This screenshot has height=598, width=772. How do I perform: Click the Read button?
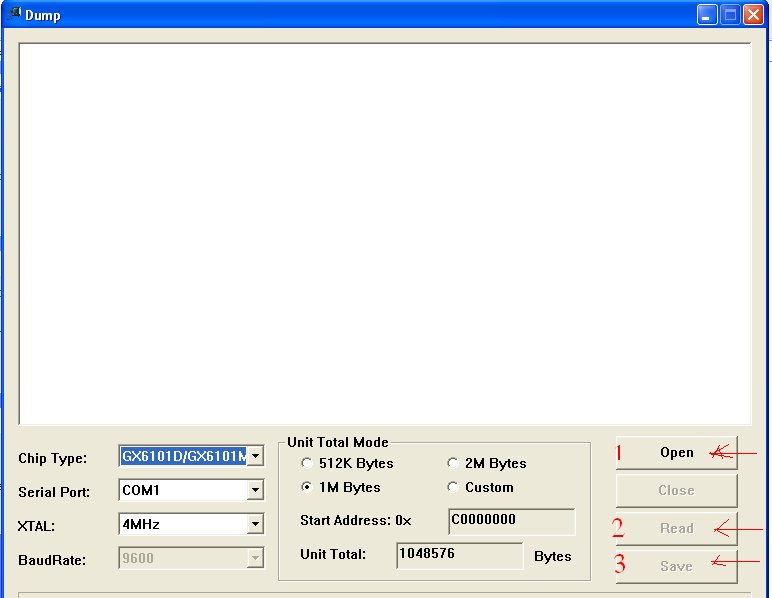click(676, 529)
